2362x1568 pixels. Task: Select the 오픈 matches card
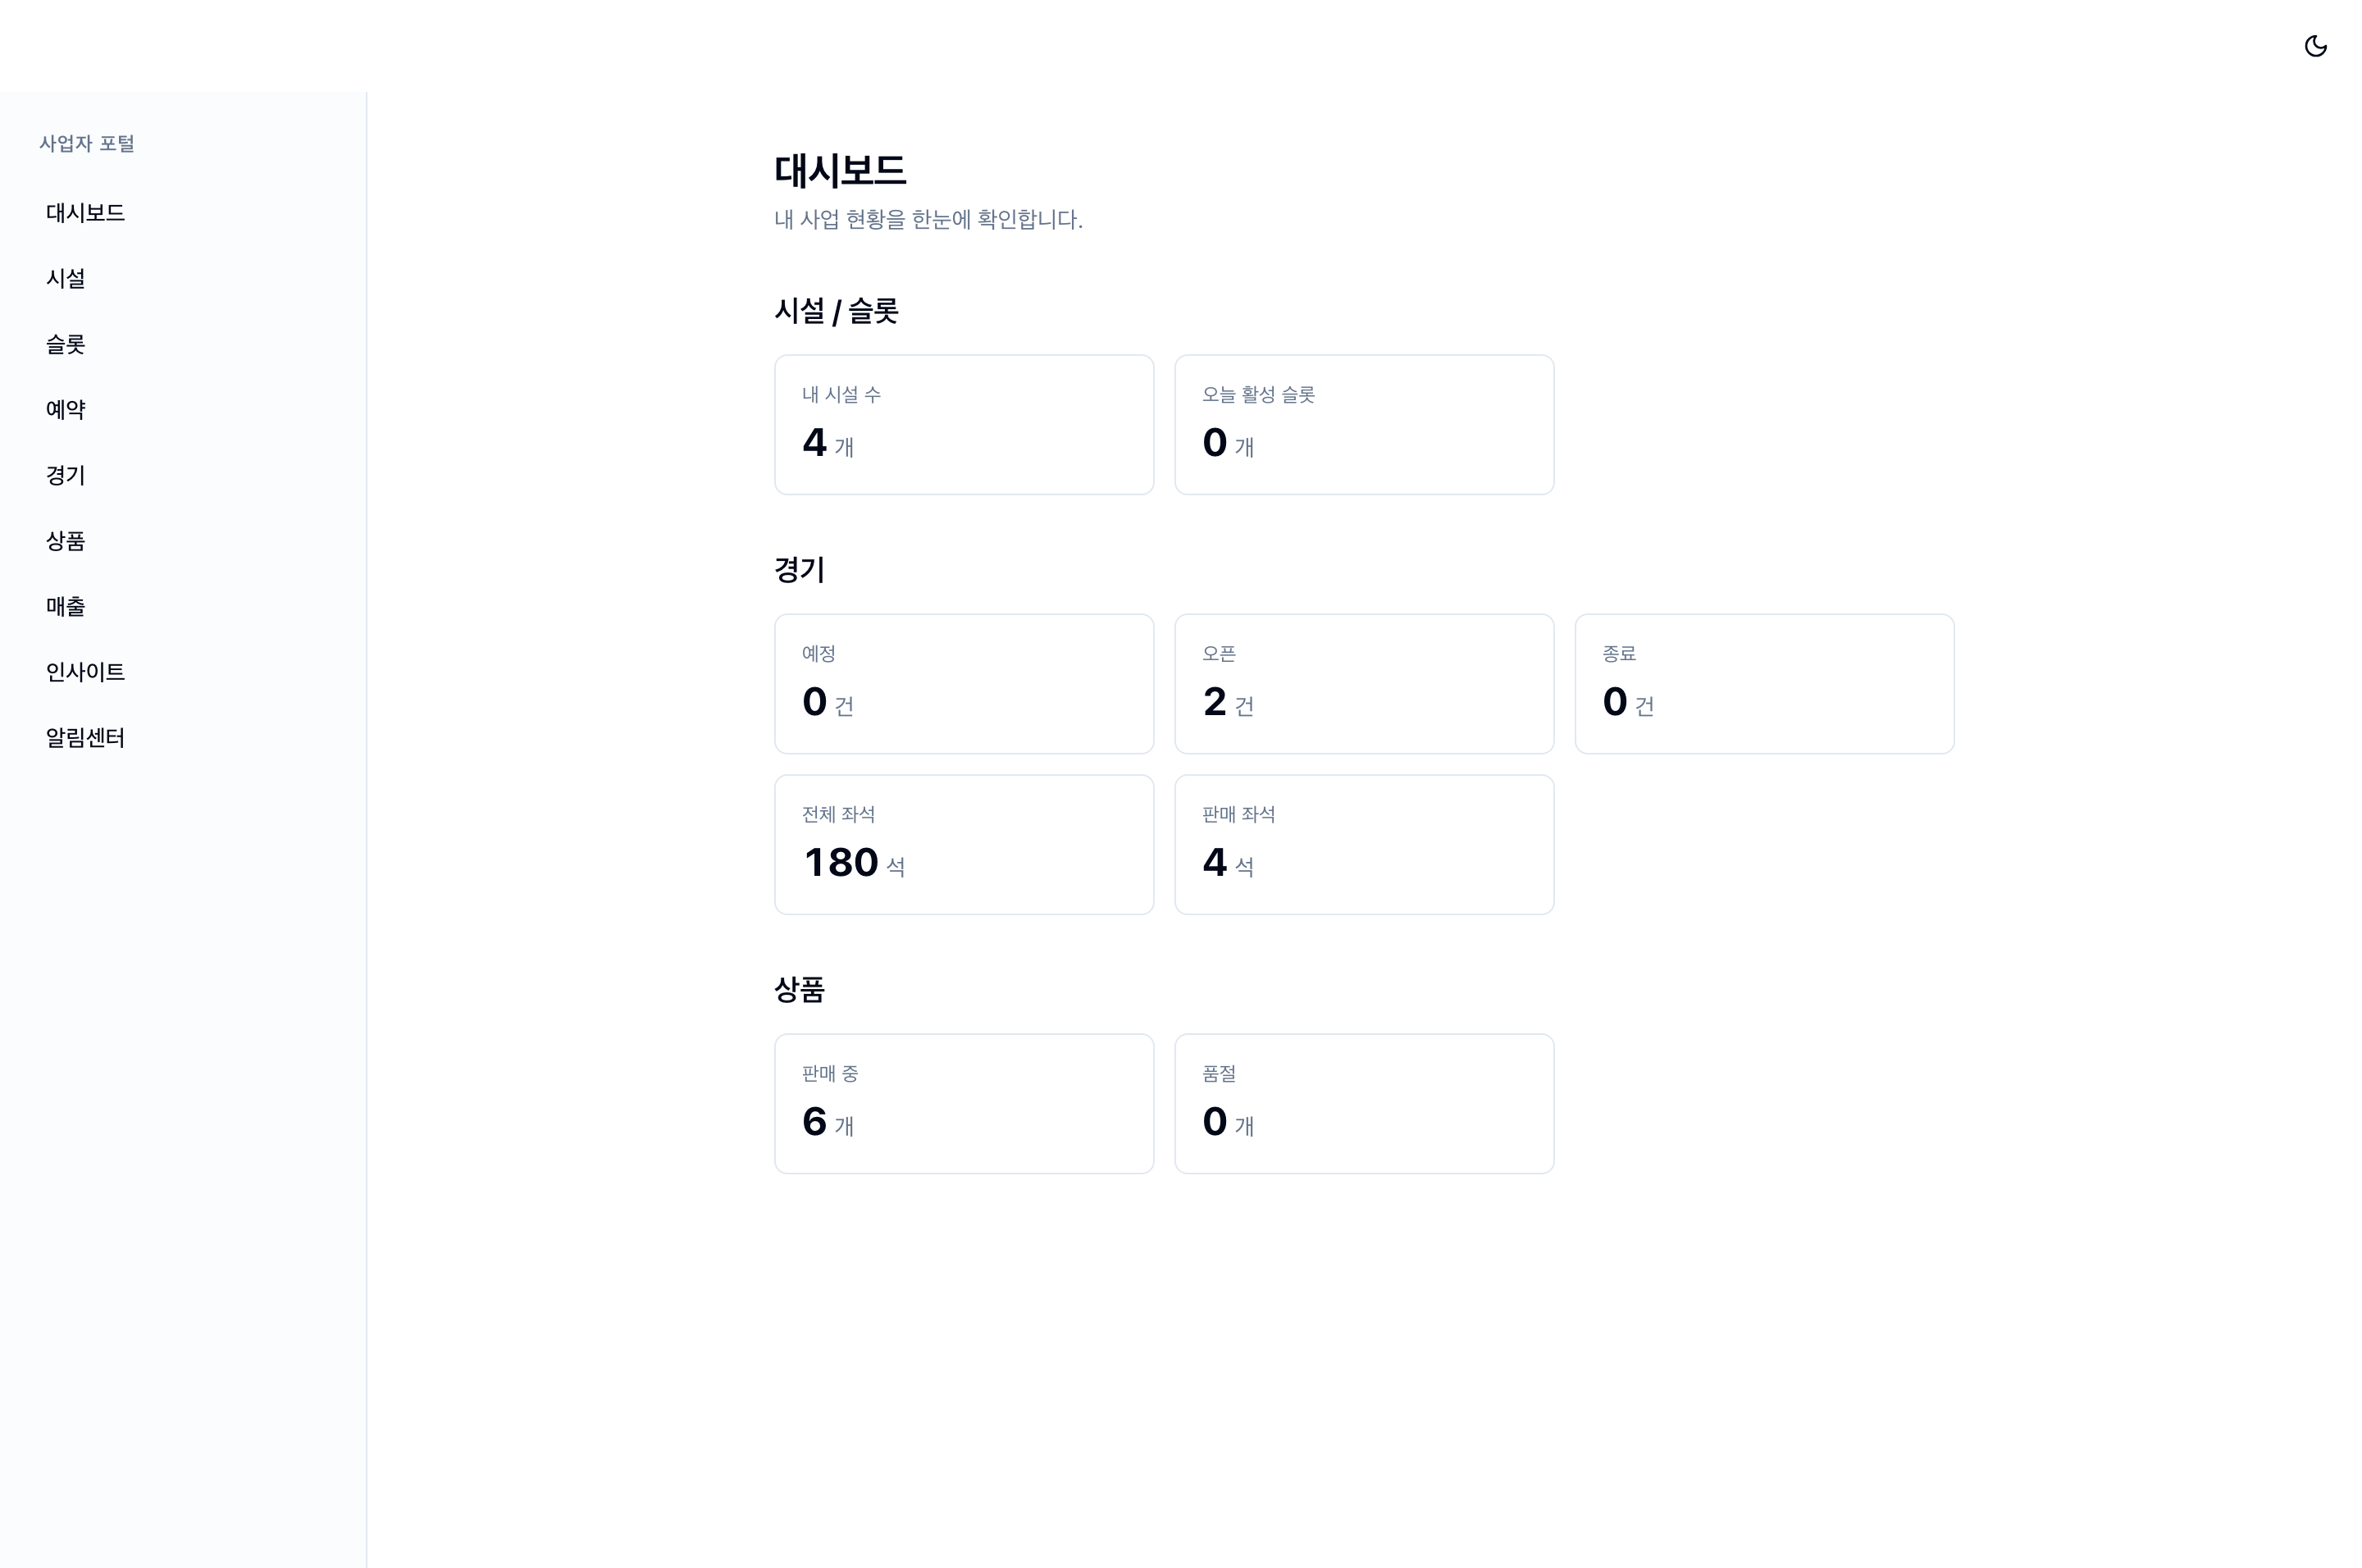coord(1364,684)
